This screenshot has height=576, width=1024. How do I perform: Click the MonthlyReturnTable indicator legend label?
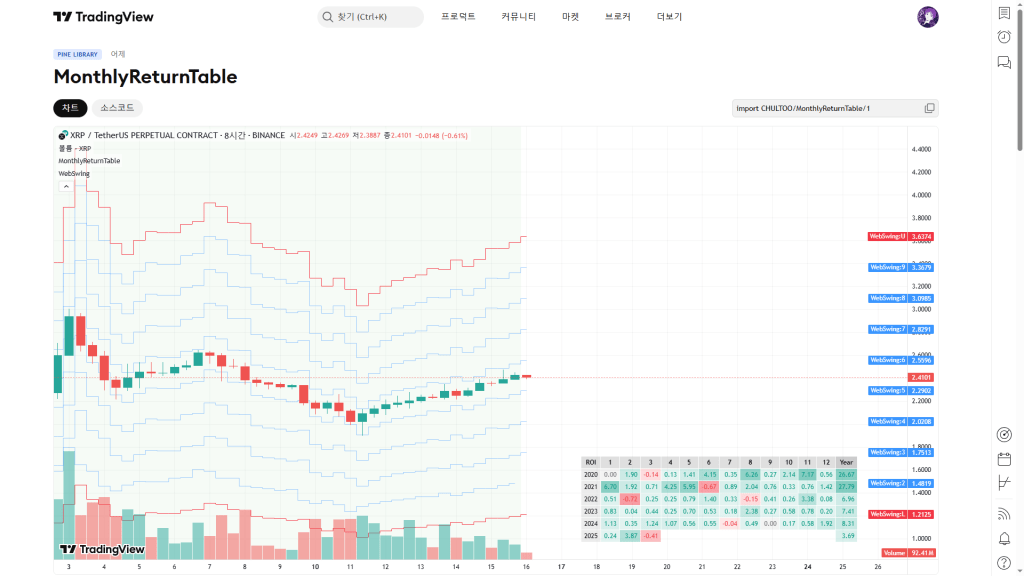click(x=89, y=161)
